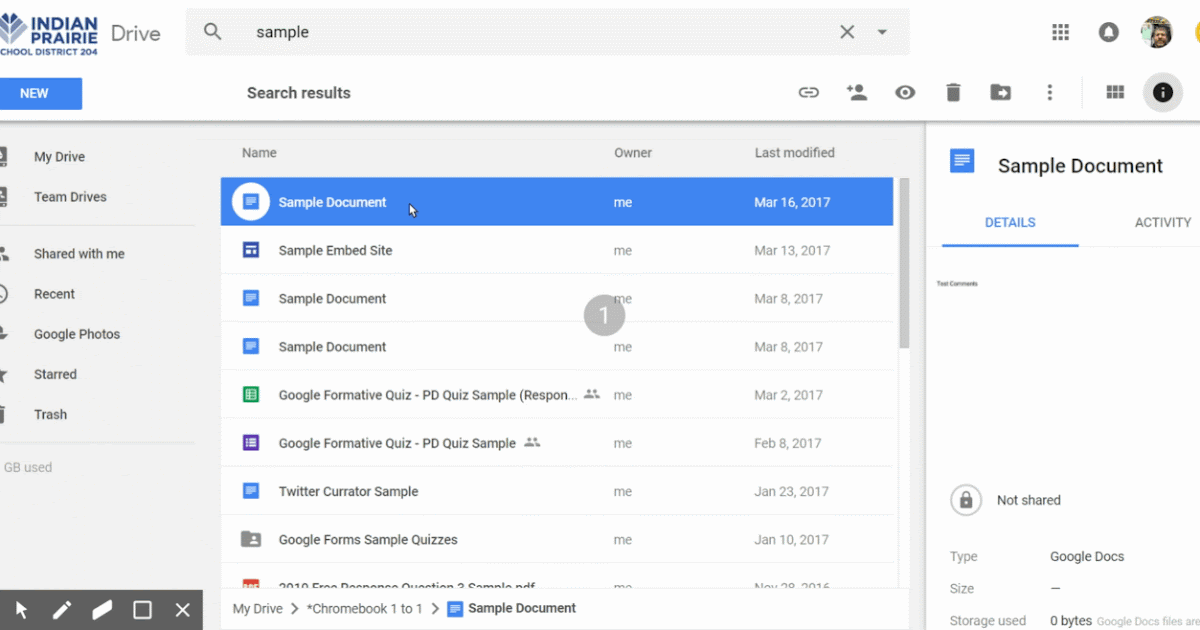Screen dimensions: 1200x630
Task: Open search options dropdown arrow
Action: 882,32
